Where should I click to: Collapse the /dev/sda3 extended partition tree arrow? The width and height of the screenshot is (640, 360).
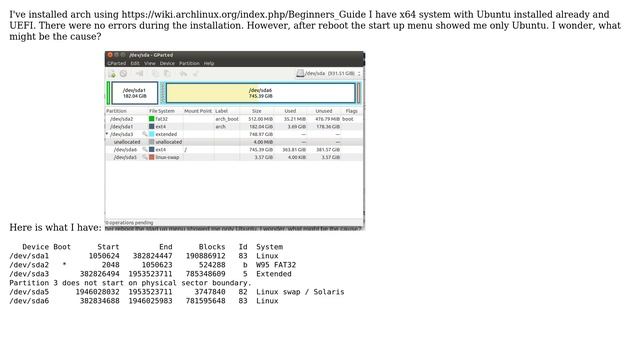pos(107,134)
